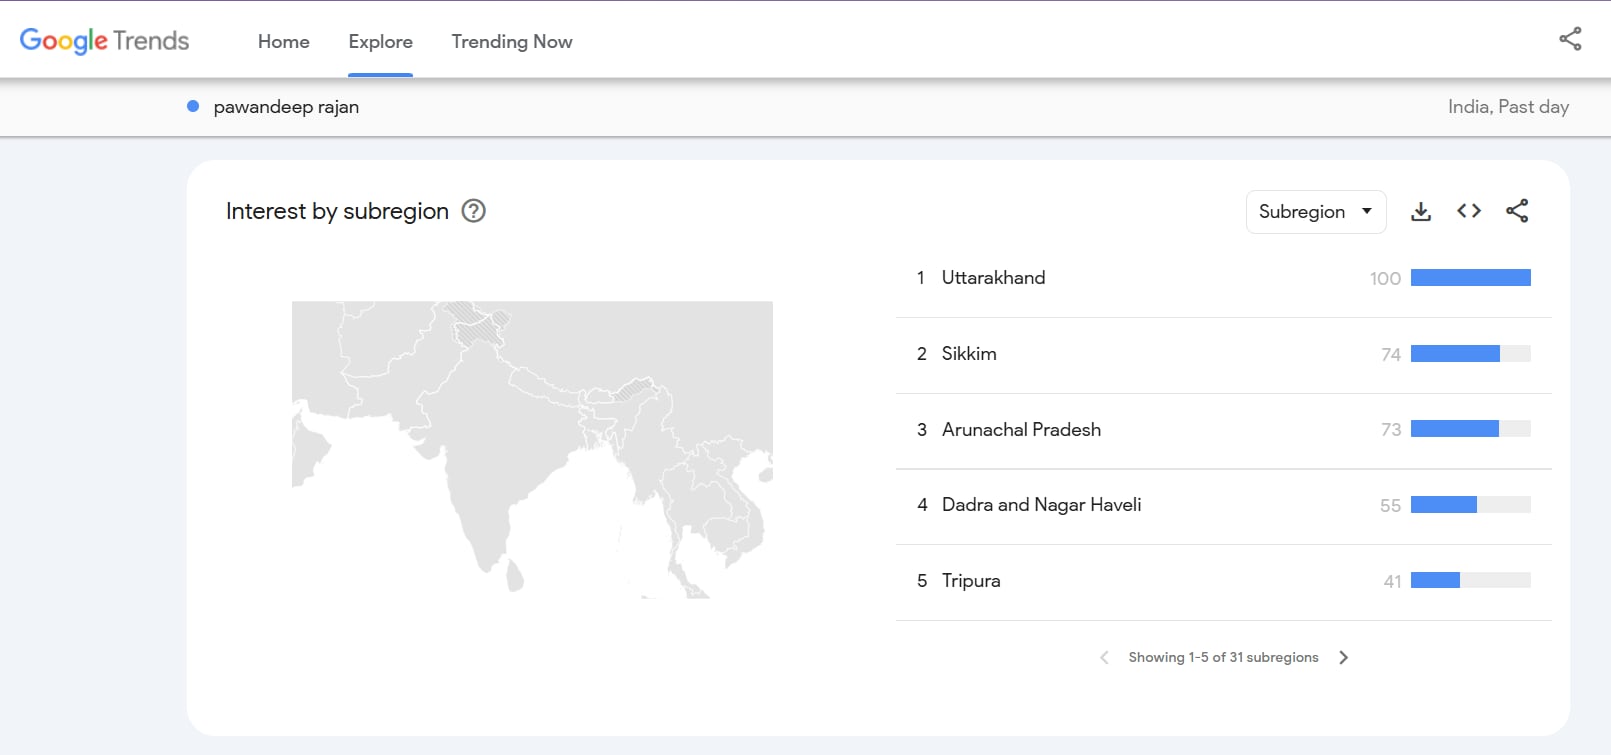
Task: Open the embed code icon
Action: [1468, 211]
